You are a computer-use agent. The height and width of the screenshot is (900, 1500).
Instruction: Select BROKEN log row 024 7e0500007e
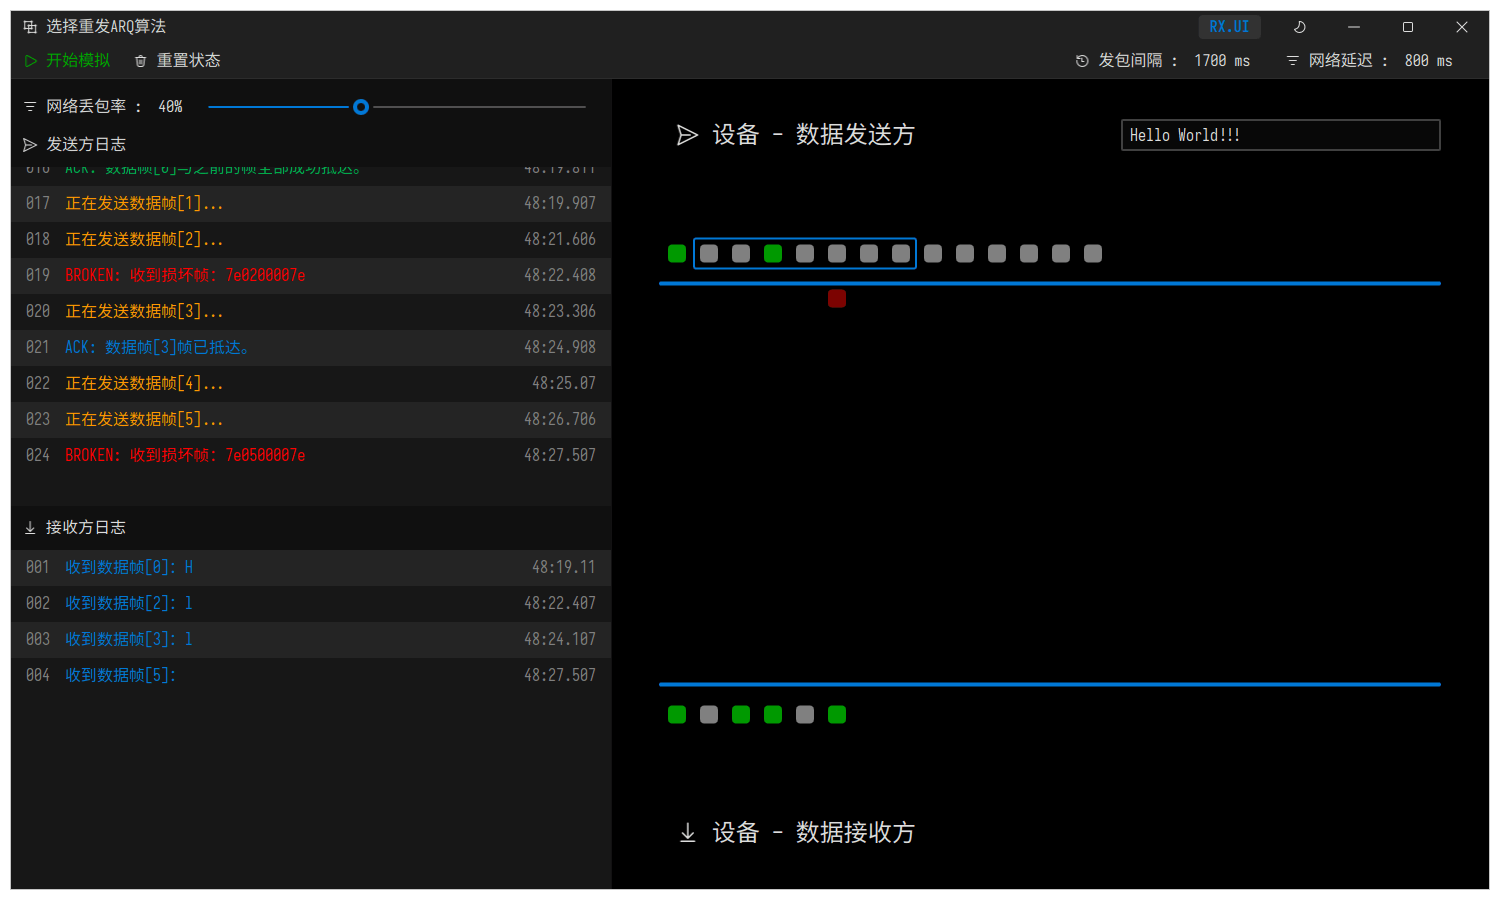pyautogui.click(x=311, y=456)
